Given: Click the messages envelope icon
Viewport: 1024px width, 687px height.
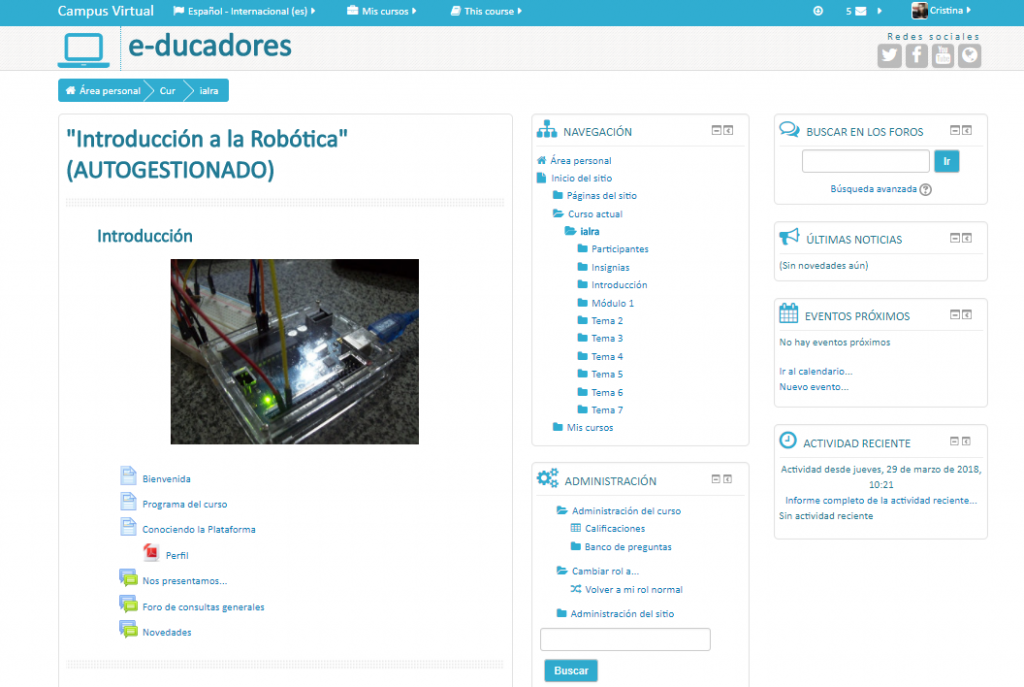Looking at the screenshot, I should [861, 12].
